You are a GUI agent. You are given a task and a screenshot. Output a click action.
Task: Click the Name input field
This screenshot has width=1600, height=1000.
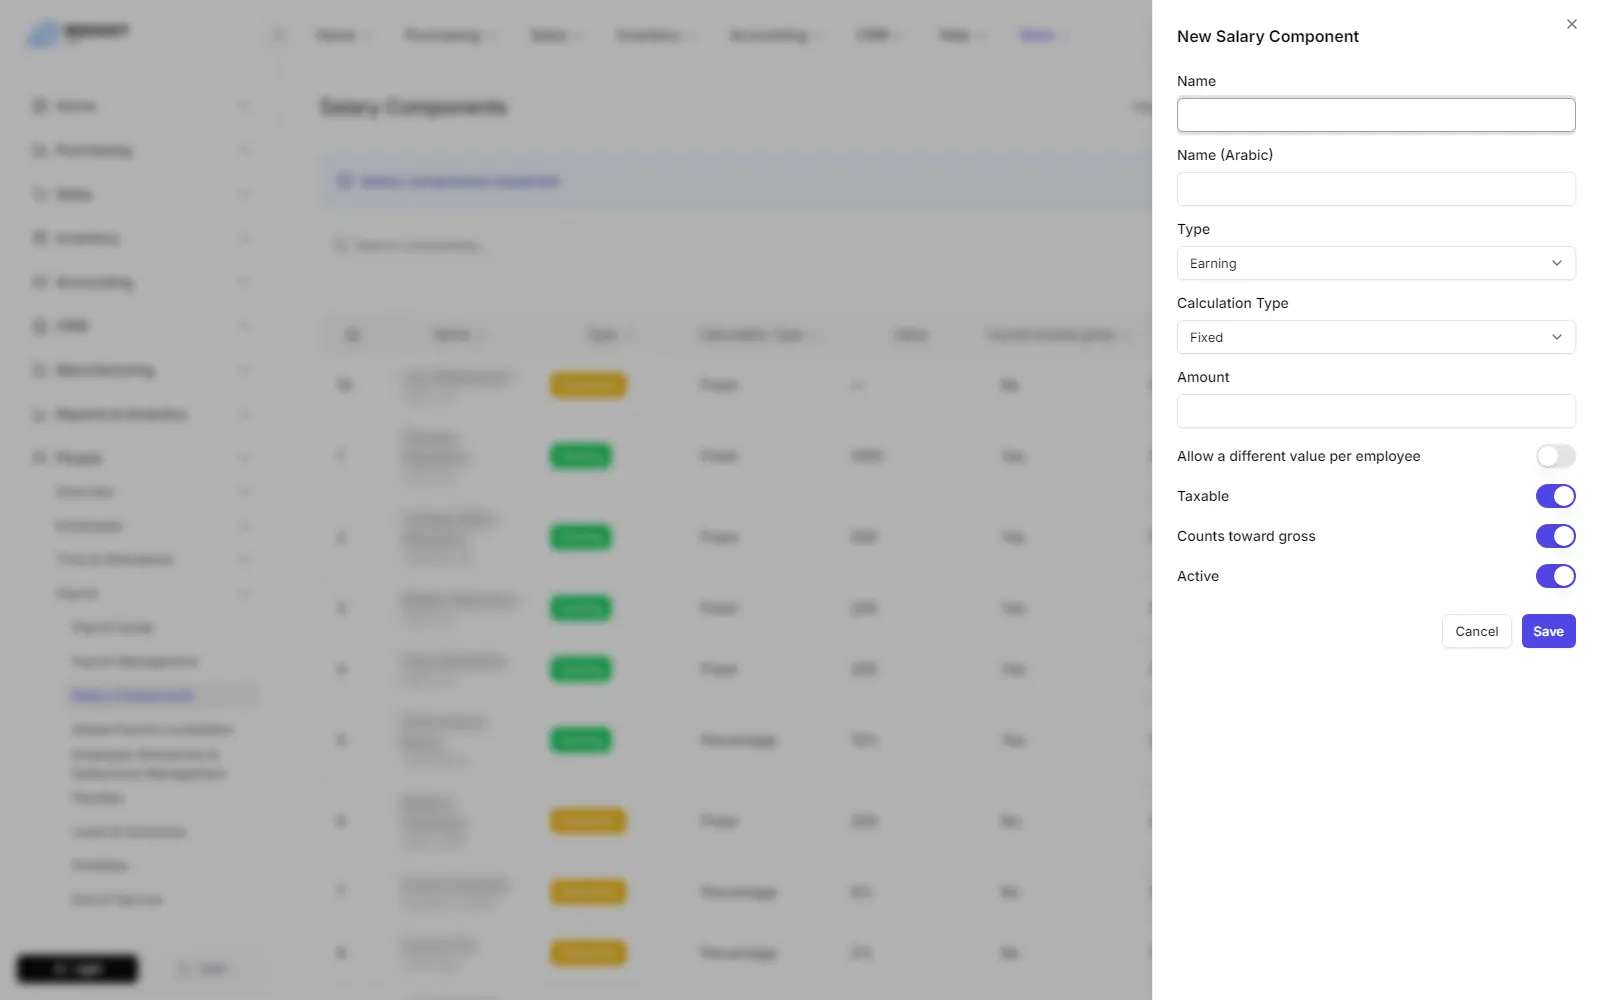tap(1376, 115)
